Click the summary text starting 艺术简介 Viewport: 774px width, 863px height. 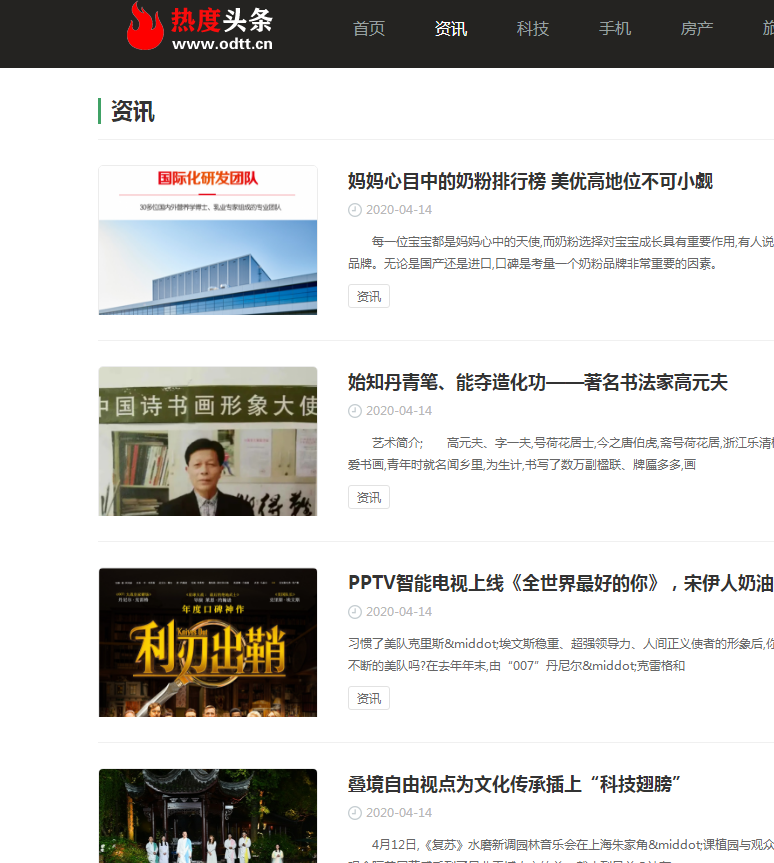[x=560, y=454]
